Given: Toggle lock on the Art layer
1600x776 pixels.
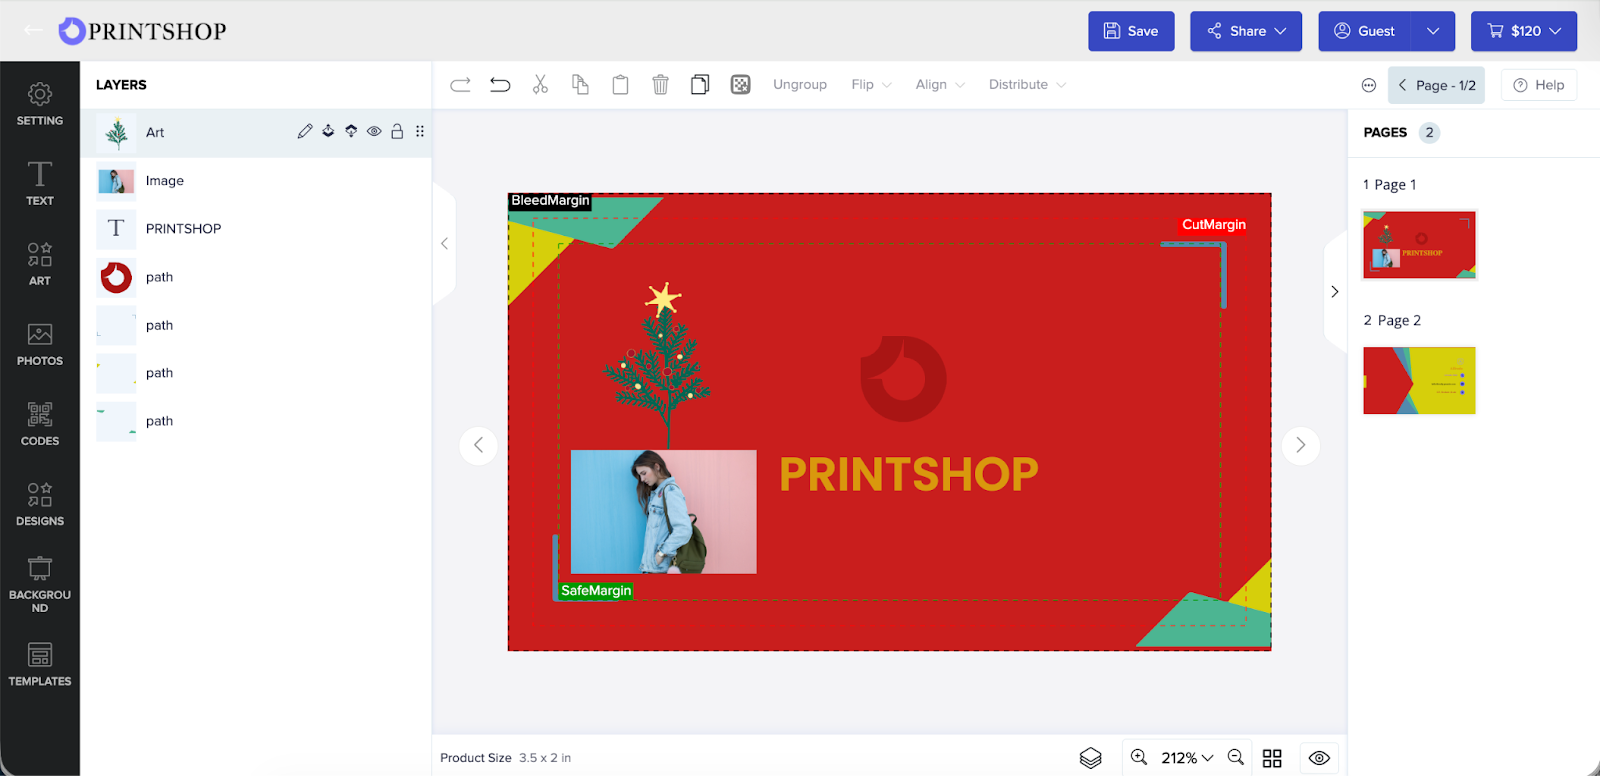Looking at the screenshot, I should tap(397, 132).
